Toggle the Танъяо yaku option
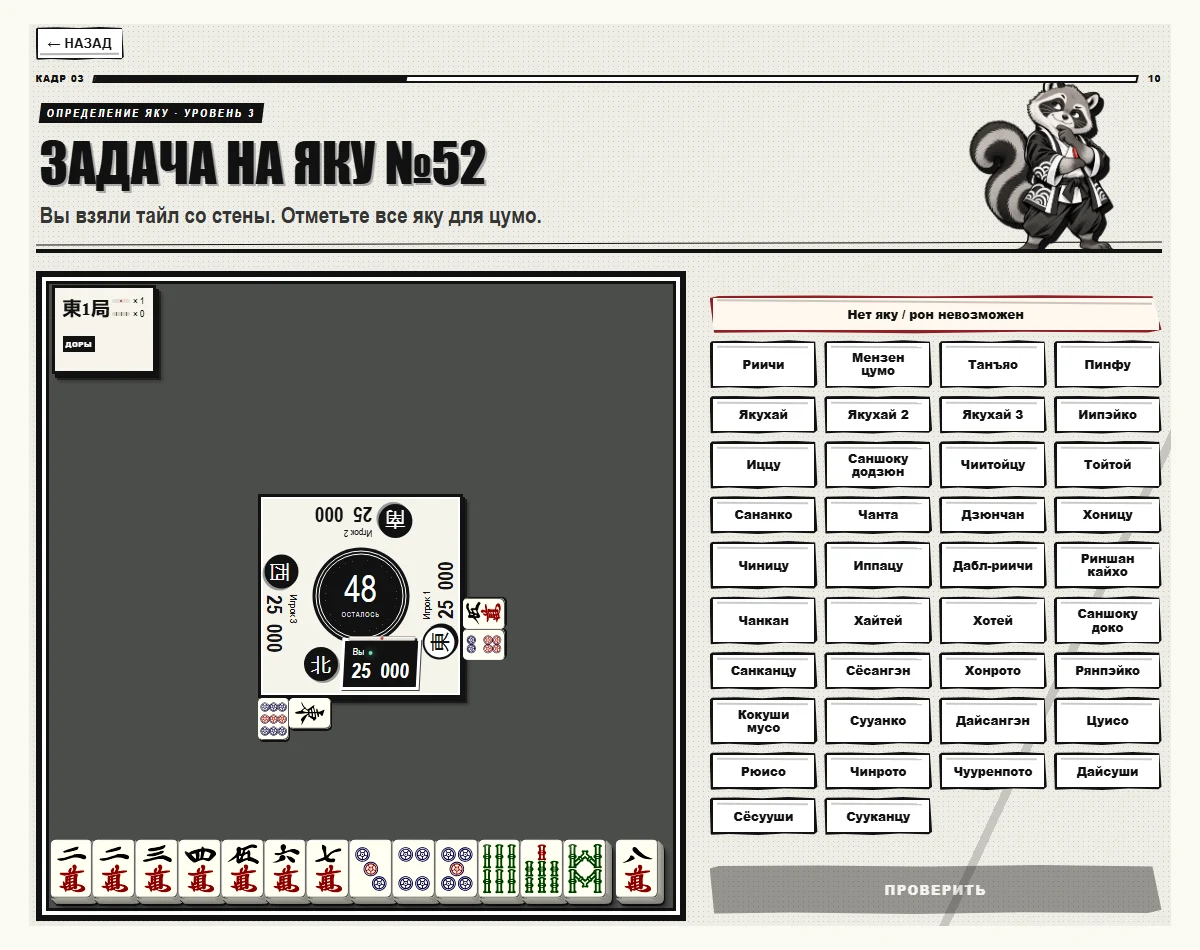The height and width of the screenshot is (950, 1200). [x=992, y=365]
